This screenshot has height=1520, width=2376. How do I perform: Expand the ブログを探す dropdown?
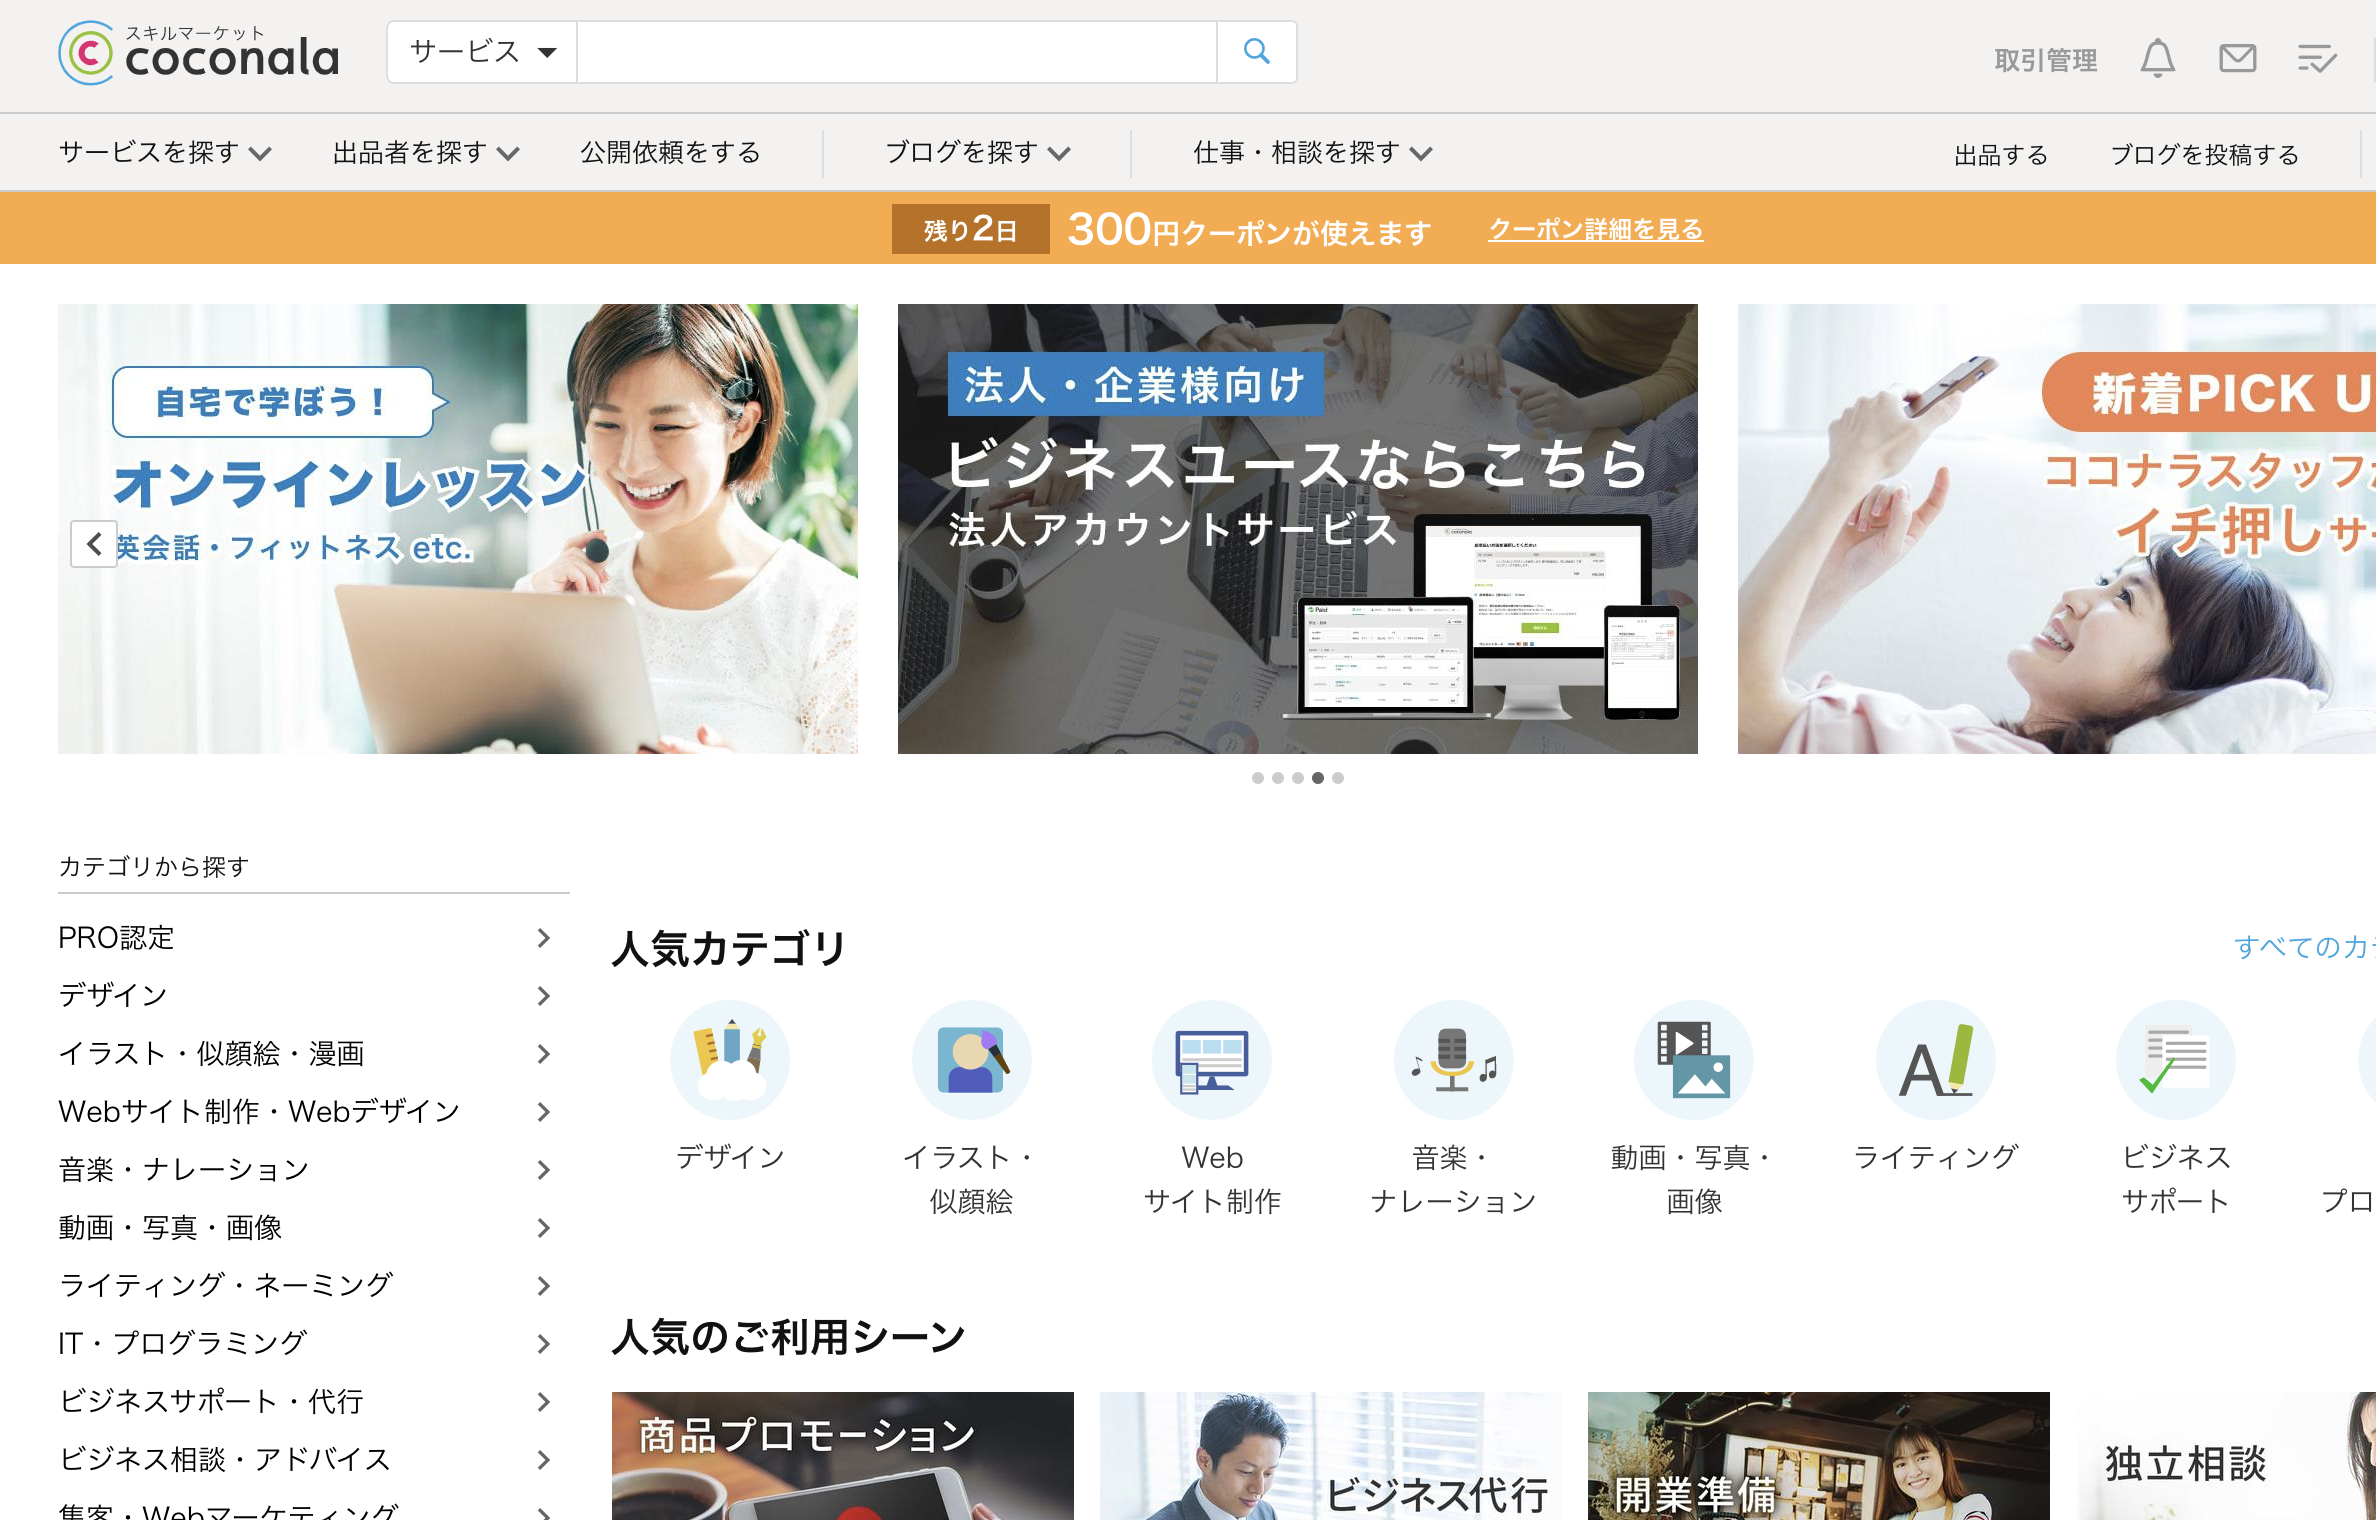[977, 152]
